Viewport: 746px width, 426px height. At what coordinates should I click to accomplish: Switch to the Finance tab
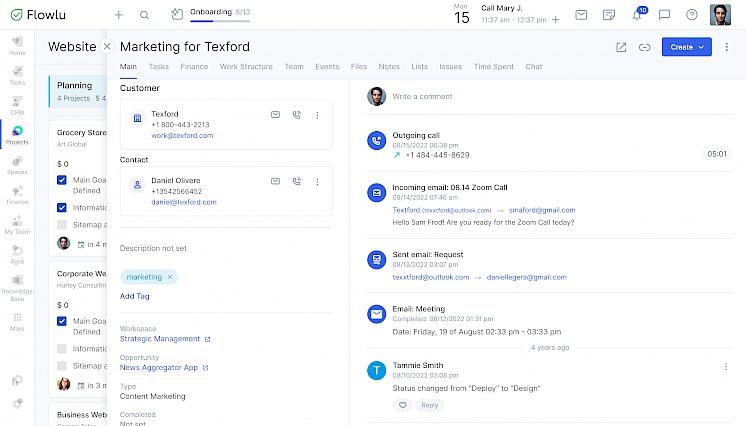pyautogui.click(x=194, y=67)
